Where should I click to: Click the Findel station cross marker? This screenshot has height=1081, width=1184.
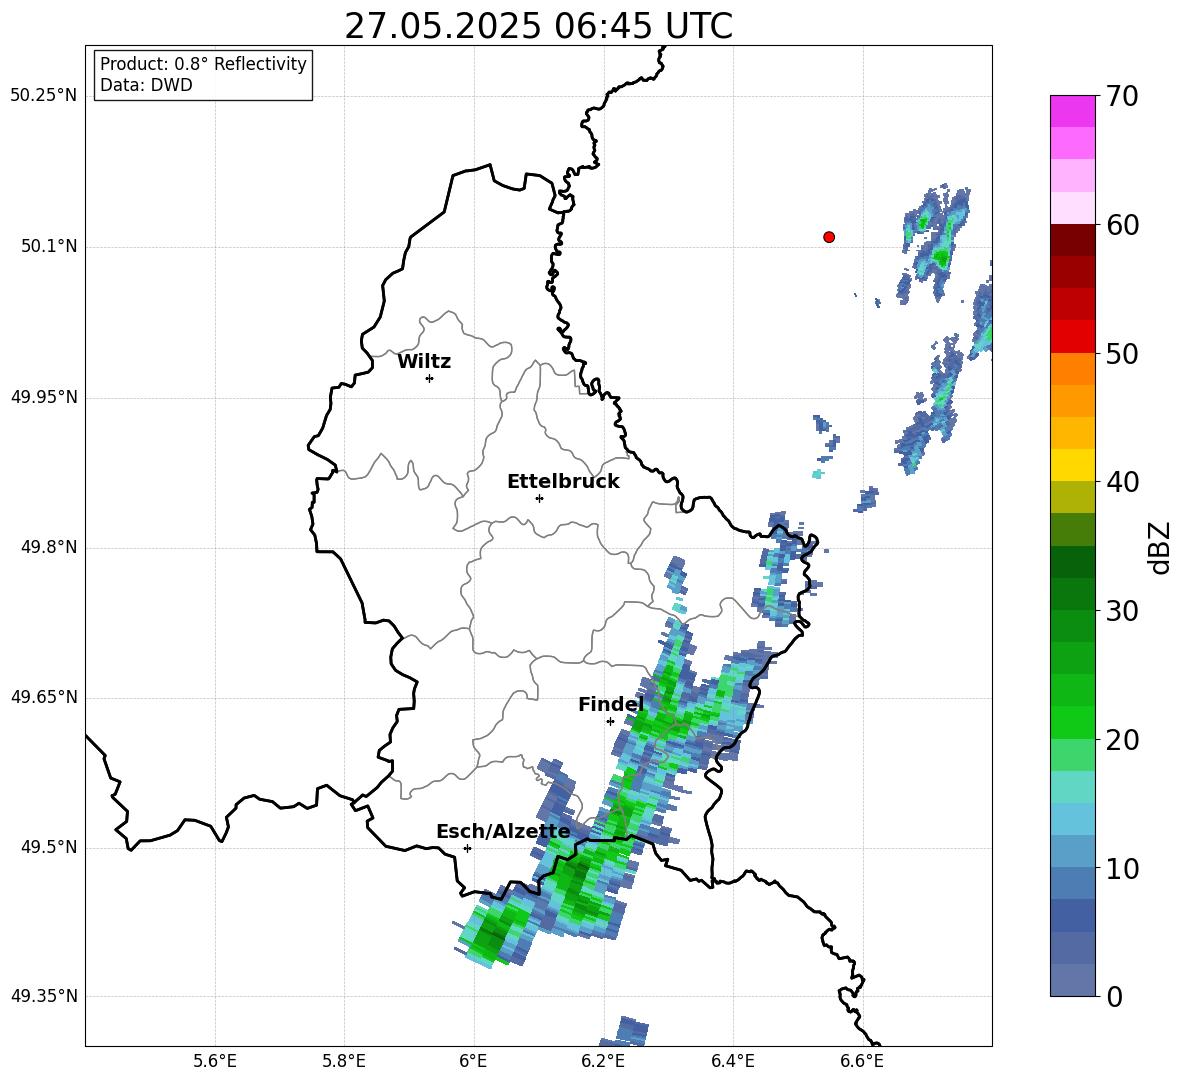pos(610,722)
